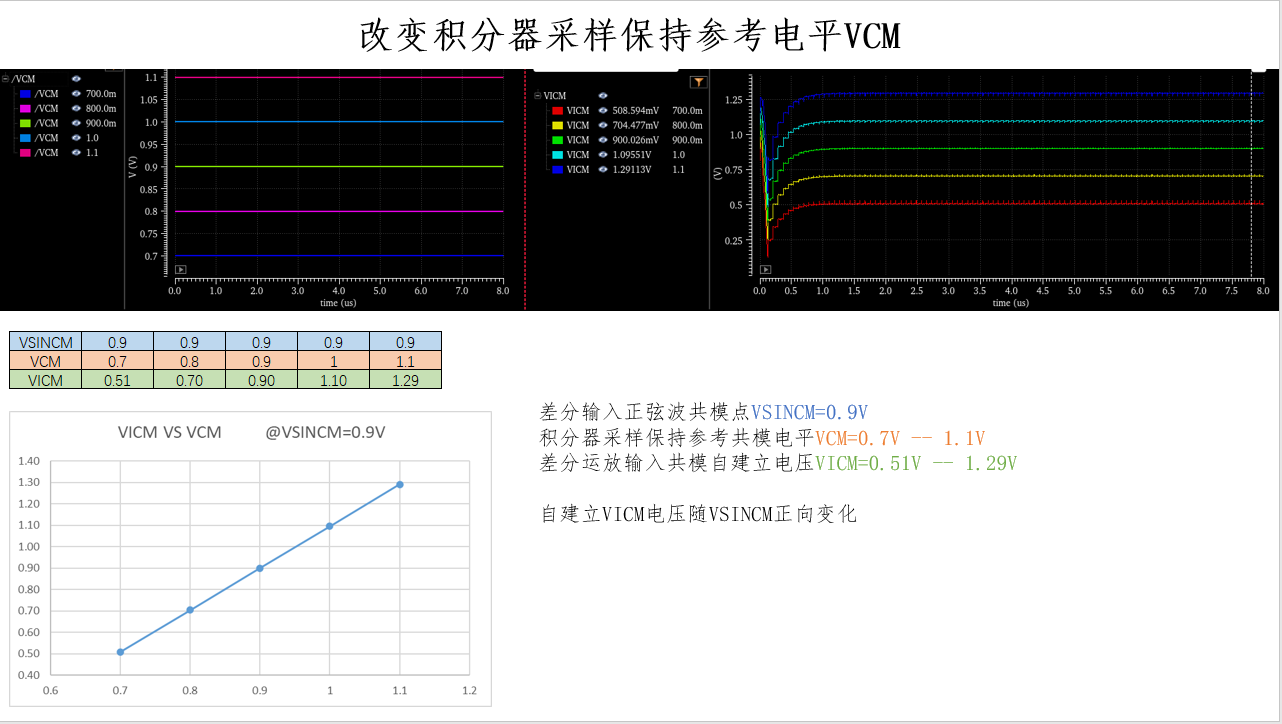1282x724 pixels.
Task: Click green swatch of VICM 900.026mV
Action: tap(556, 140)
